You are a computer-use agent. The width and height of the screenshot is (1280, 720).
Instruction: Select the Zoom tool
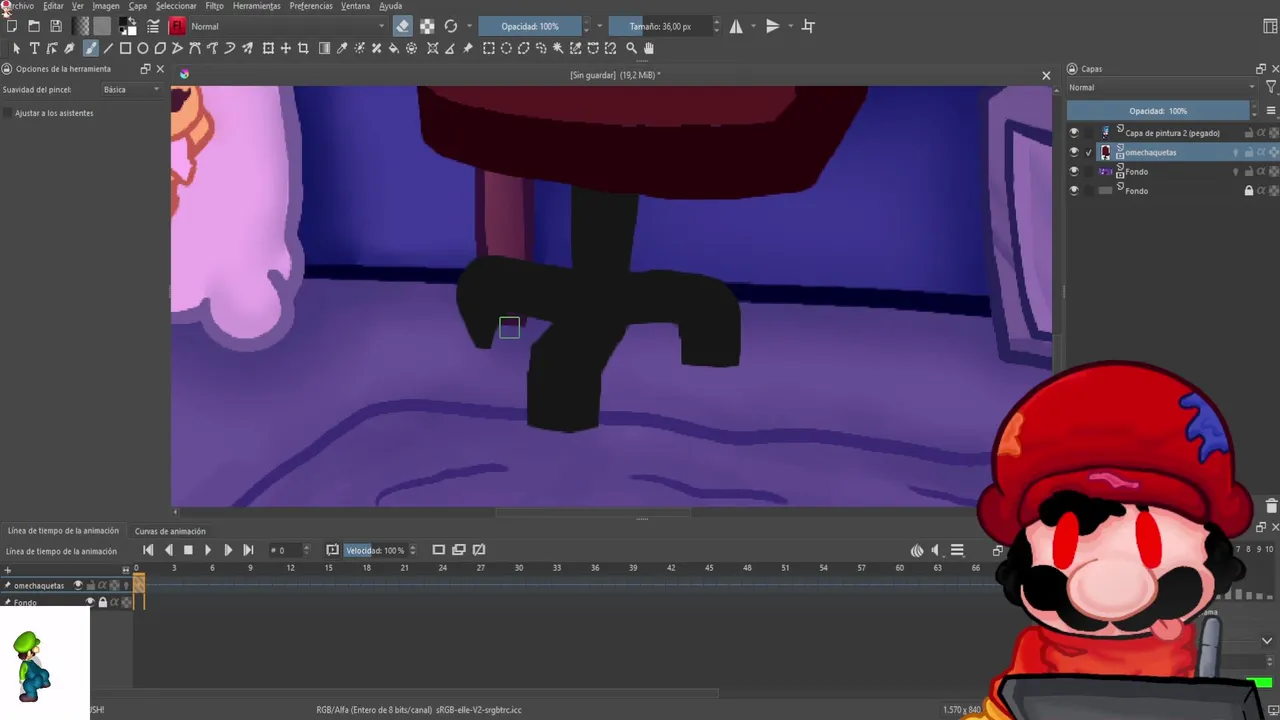(631, 48)
